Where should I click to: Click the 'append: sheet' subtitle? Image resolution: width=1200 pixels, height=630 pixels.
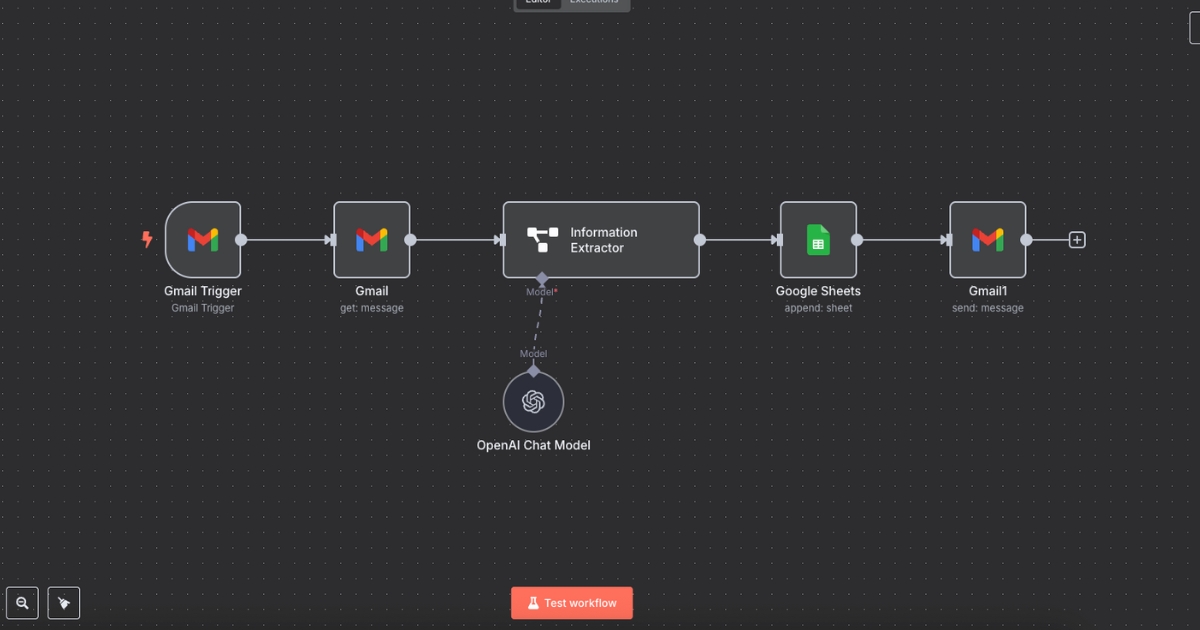(818, 308)
